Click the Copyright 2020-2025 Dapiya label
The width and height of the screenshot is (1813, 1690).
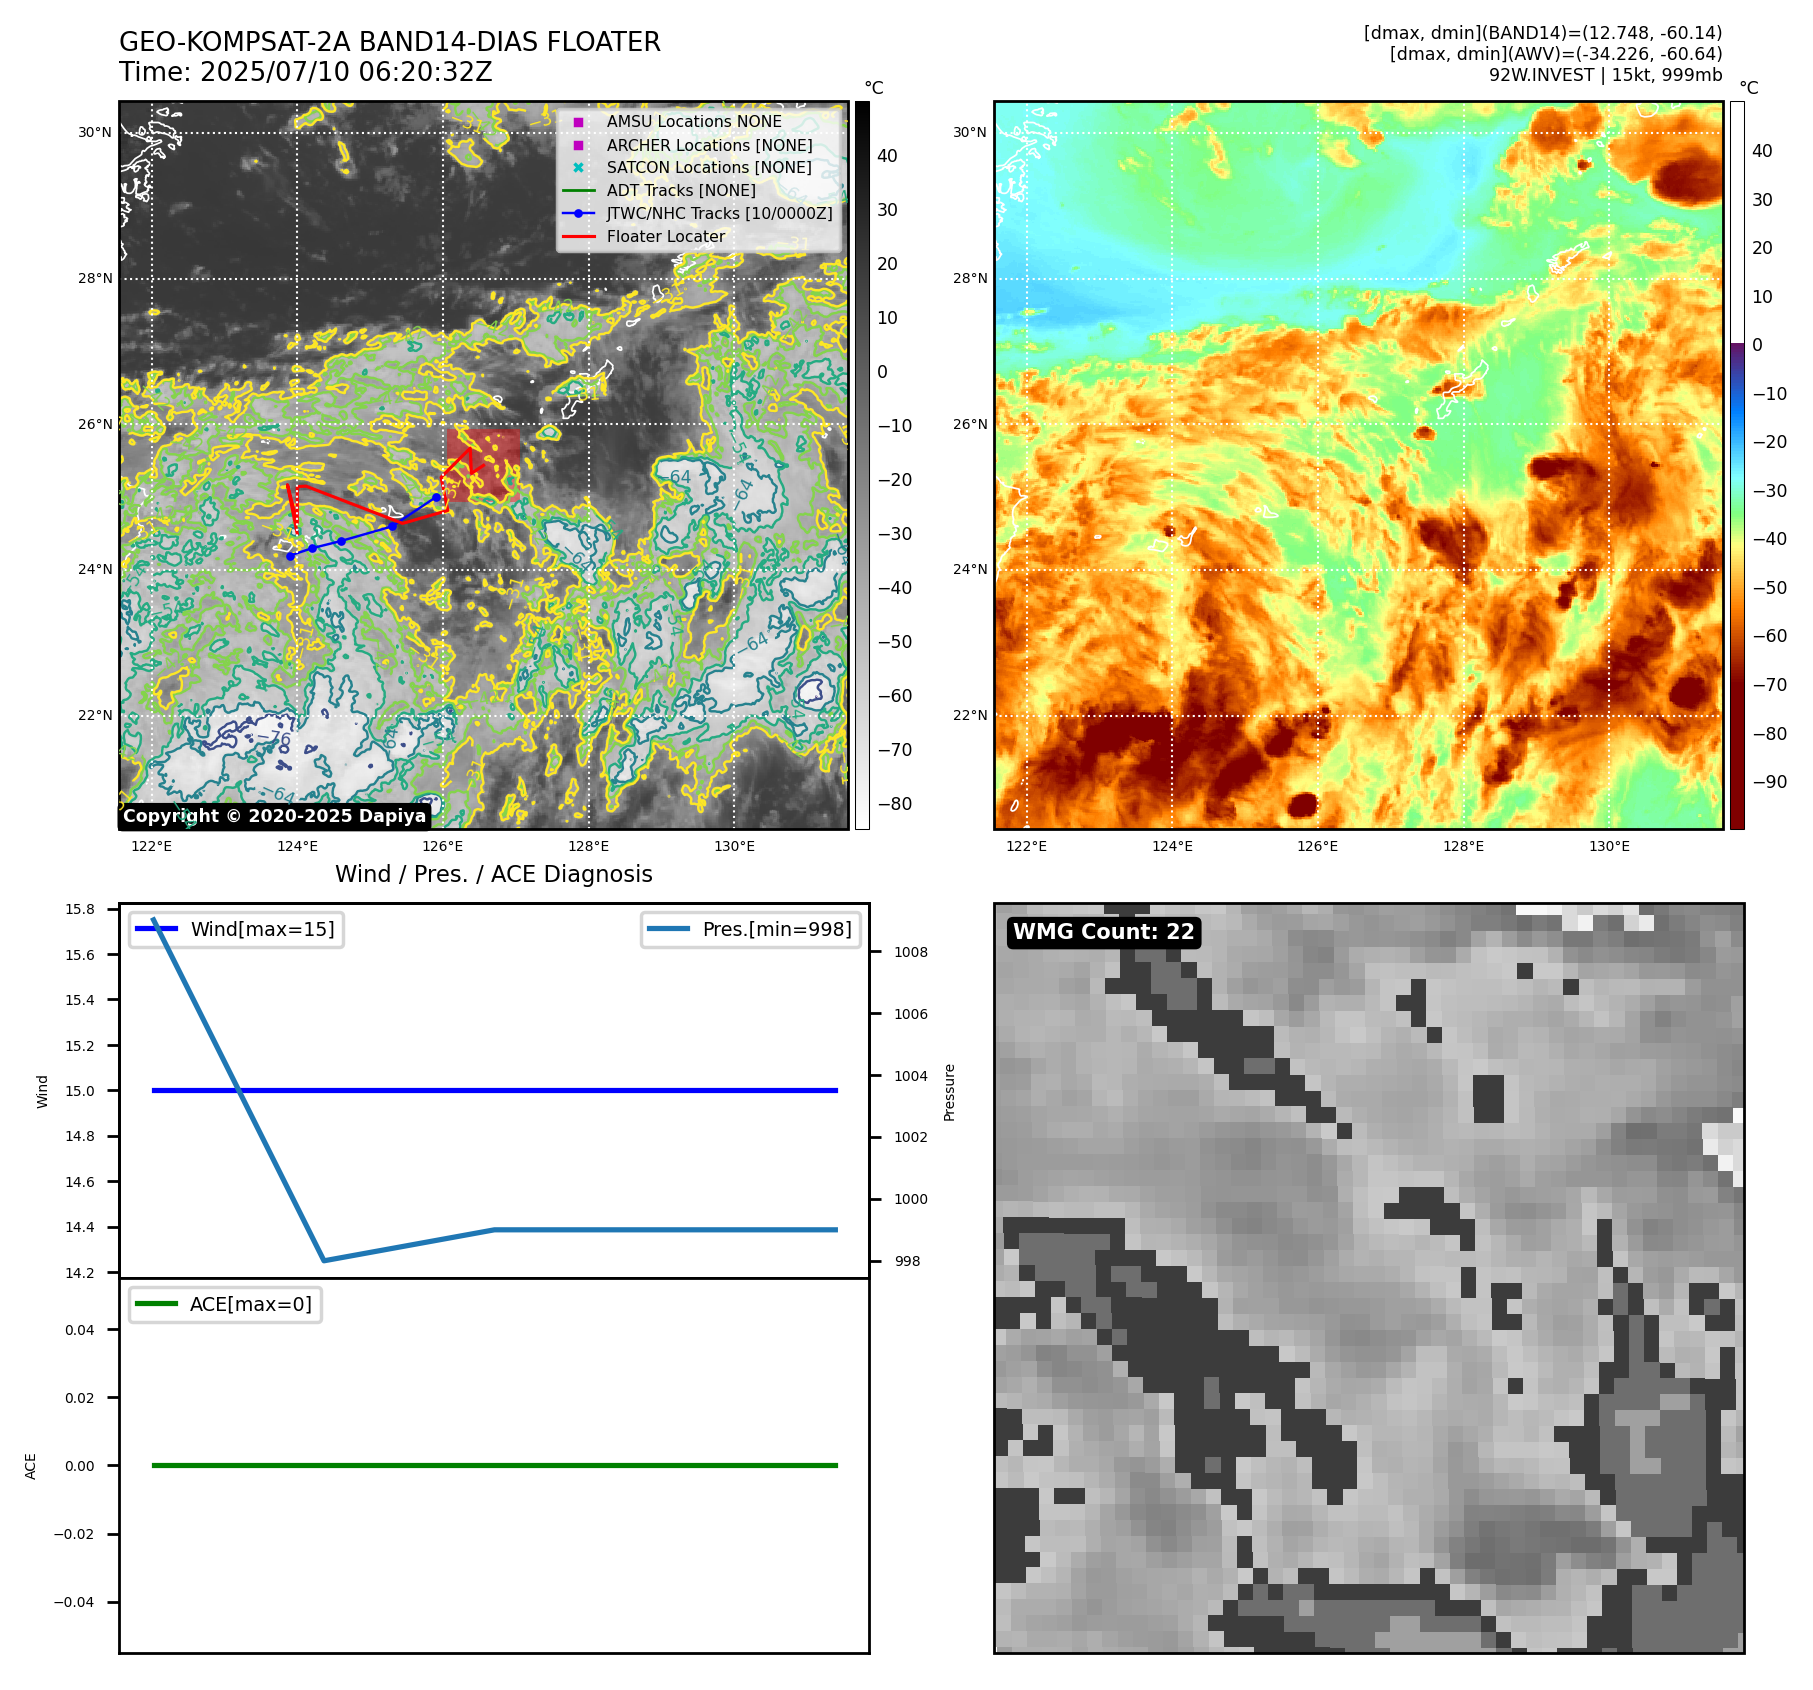pos(275,816)
